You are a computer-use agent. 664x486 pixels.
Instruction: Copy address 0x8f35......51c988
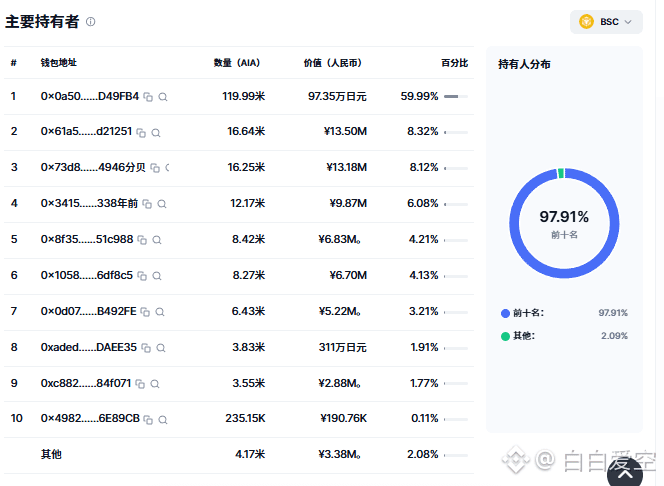click(x=142, y=240)
